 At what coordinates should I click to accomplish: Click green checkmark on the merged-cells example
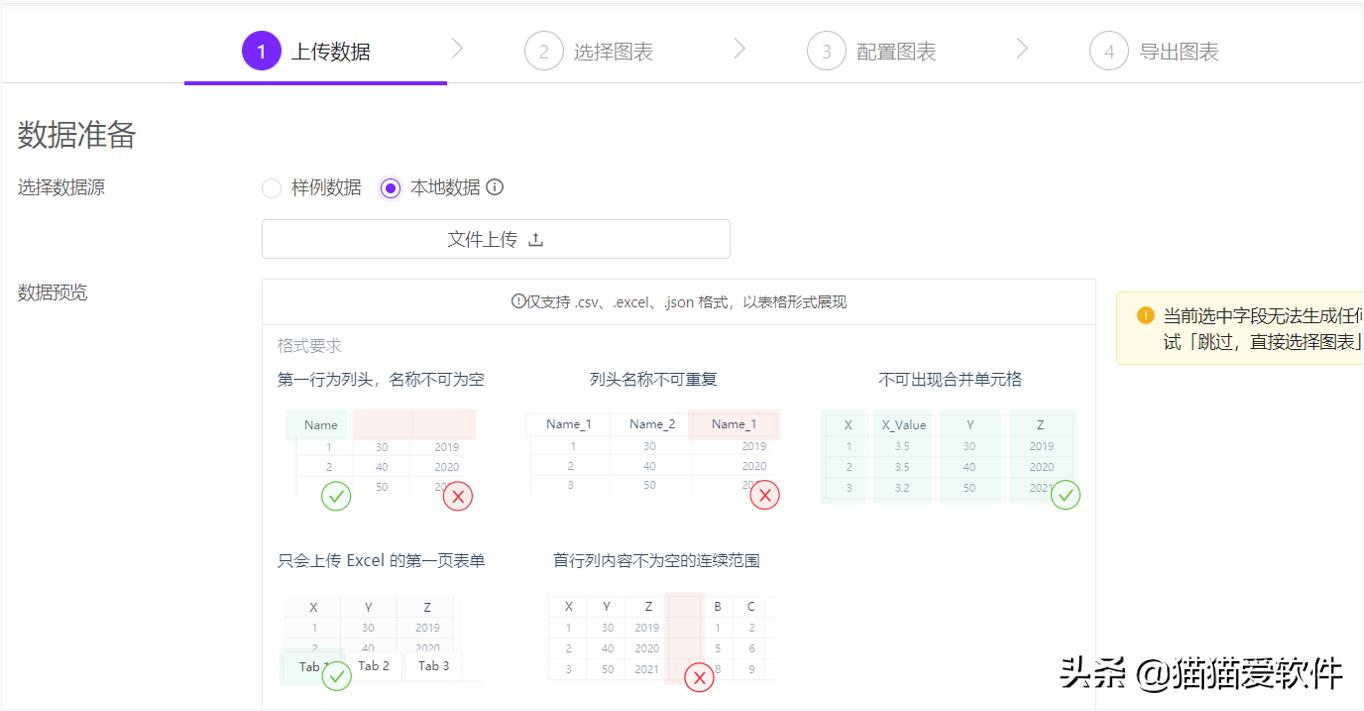click(x=1065, y=495)
